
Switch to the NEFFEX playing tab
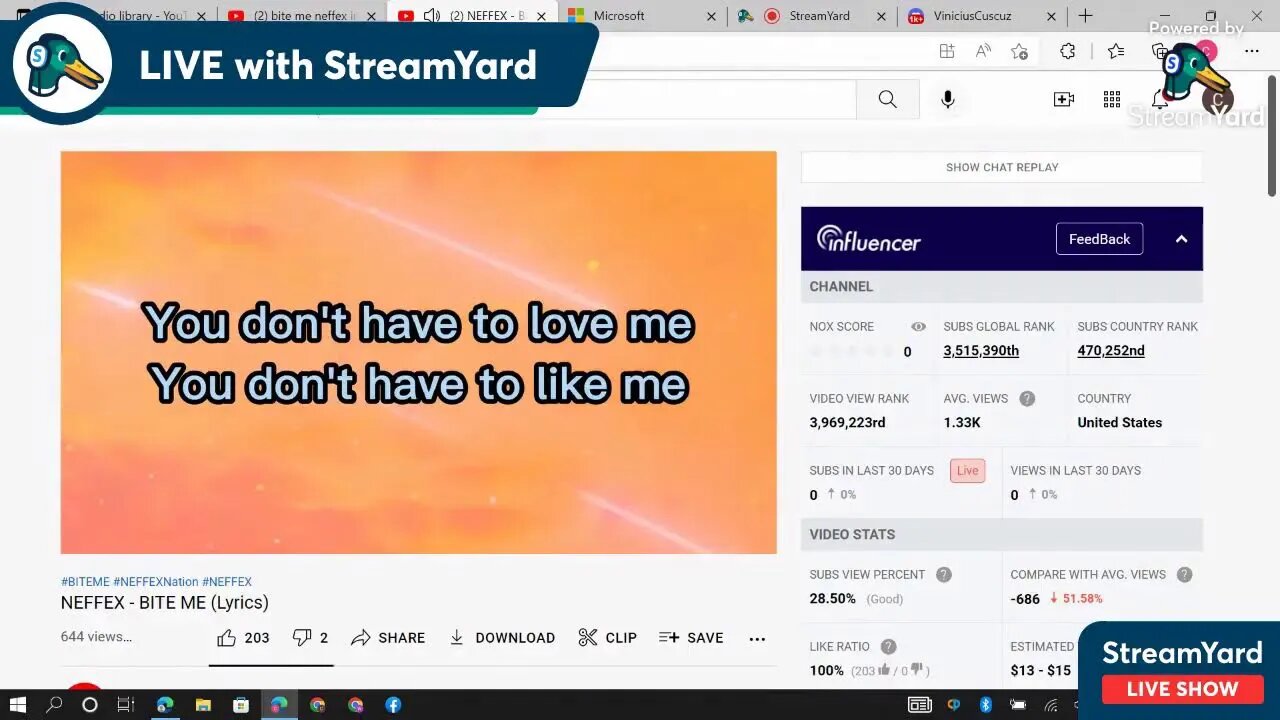(x=475, y=16)
